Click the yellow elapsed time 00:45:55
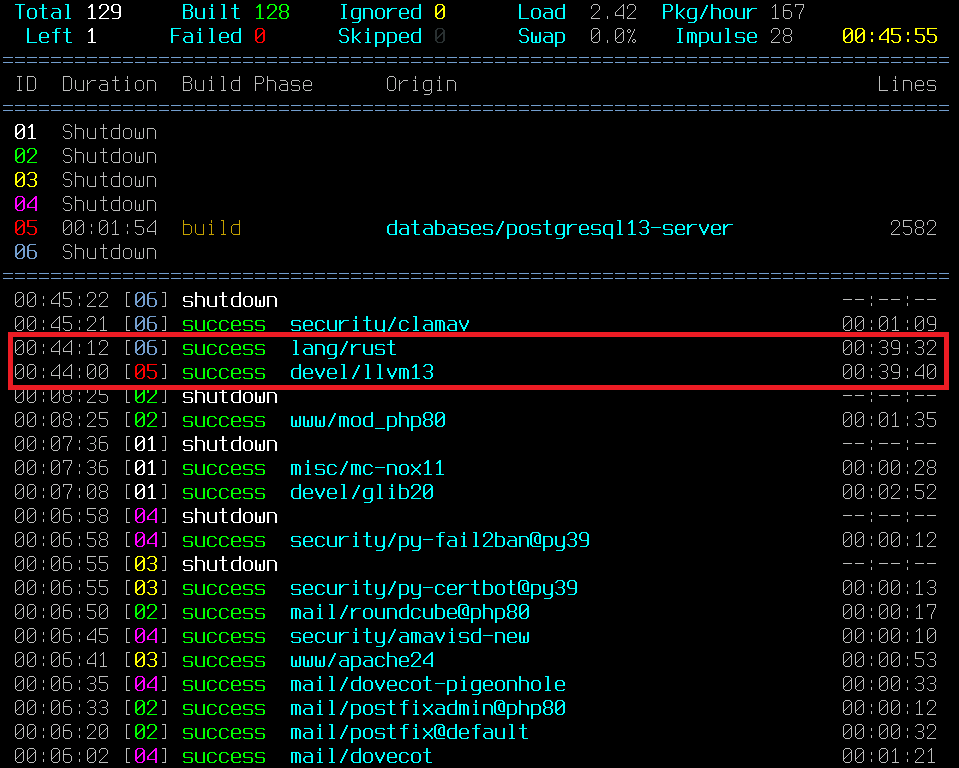 point(889,36)
